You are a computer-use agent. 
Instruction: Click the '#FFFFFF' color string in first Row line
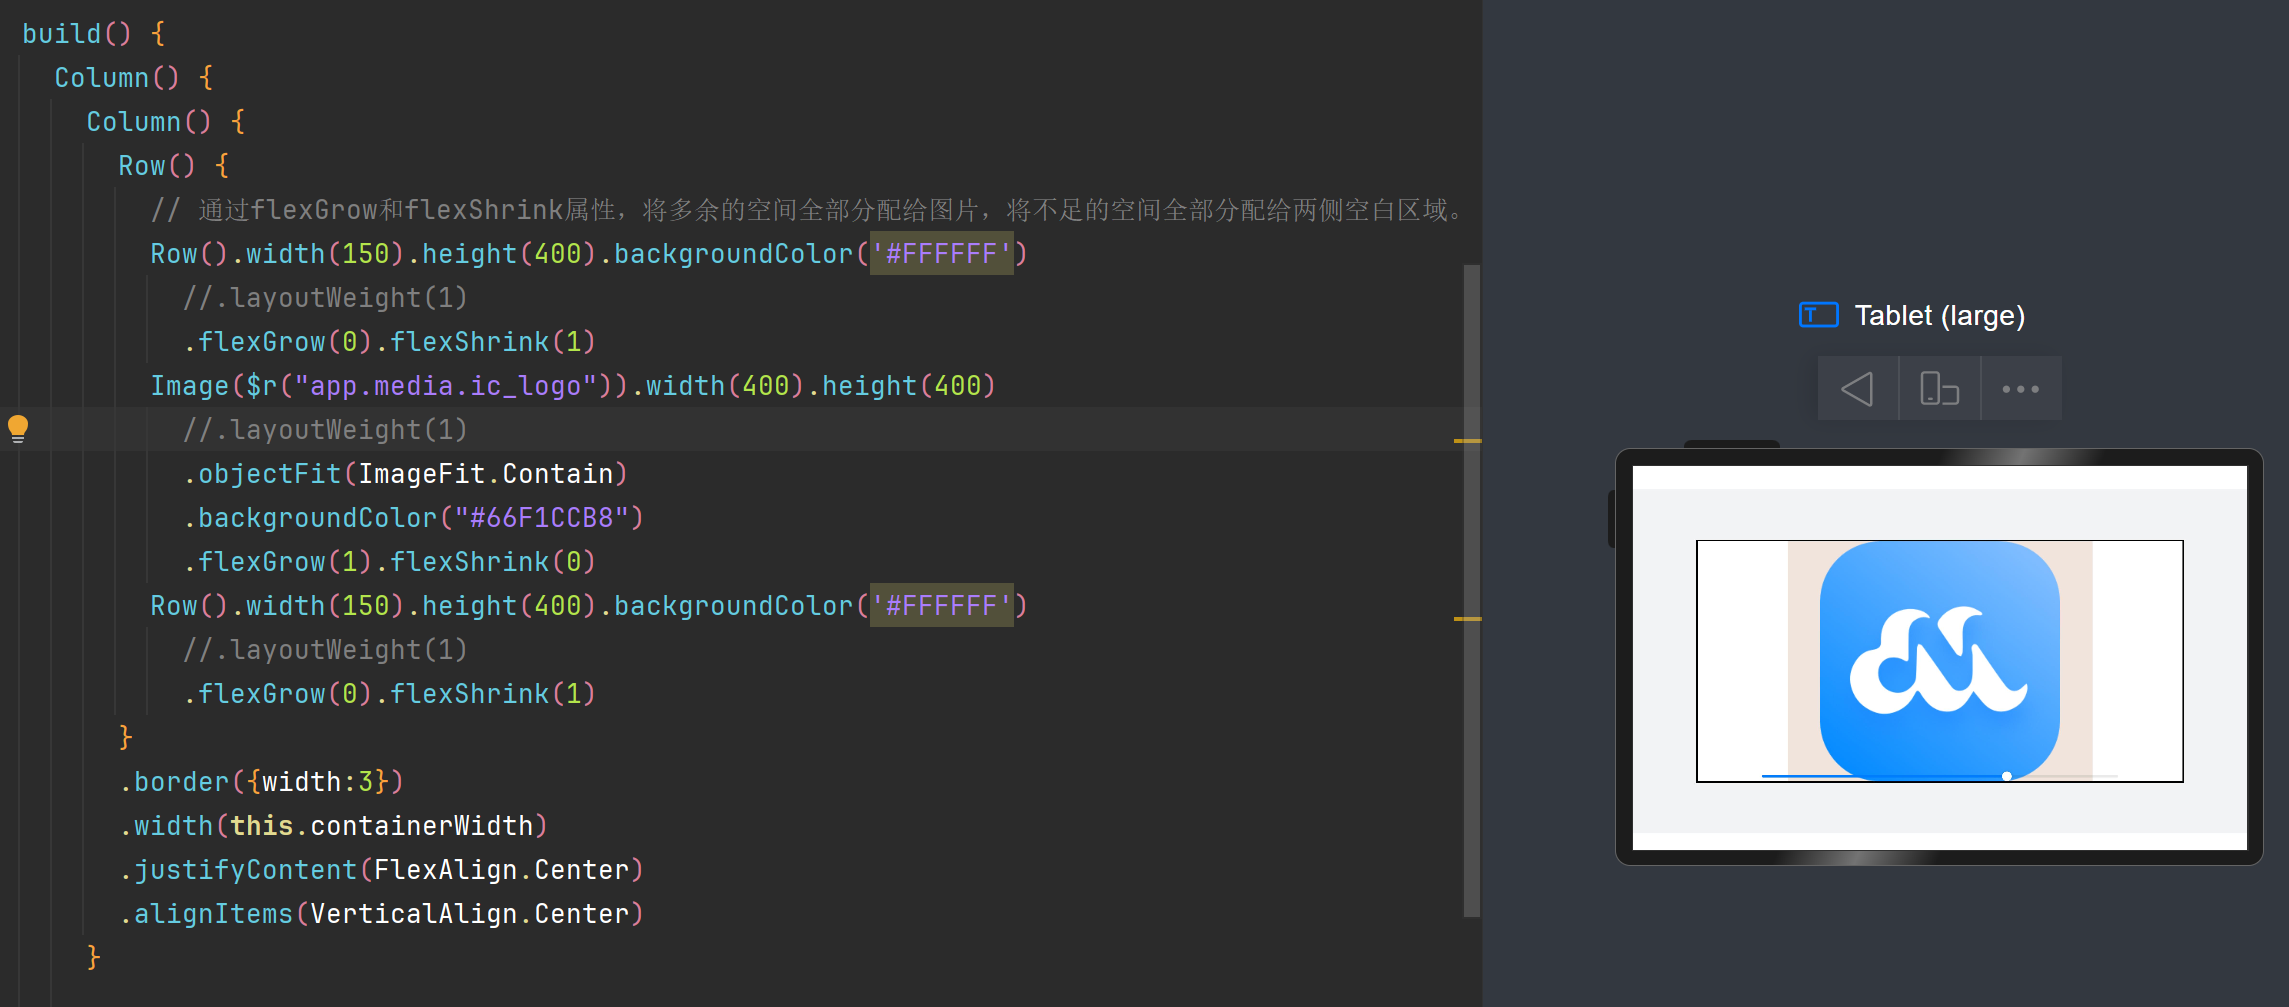(x=941, y=254)
